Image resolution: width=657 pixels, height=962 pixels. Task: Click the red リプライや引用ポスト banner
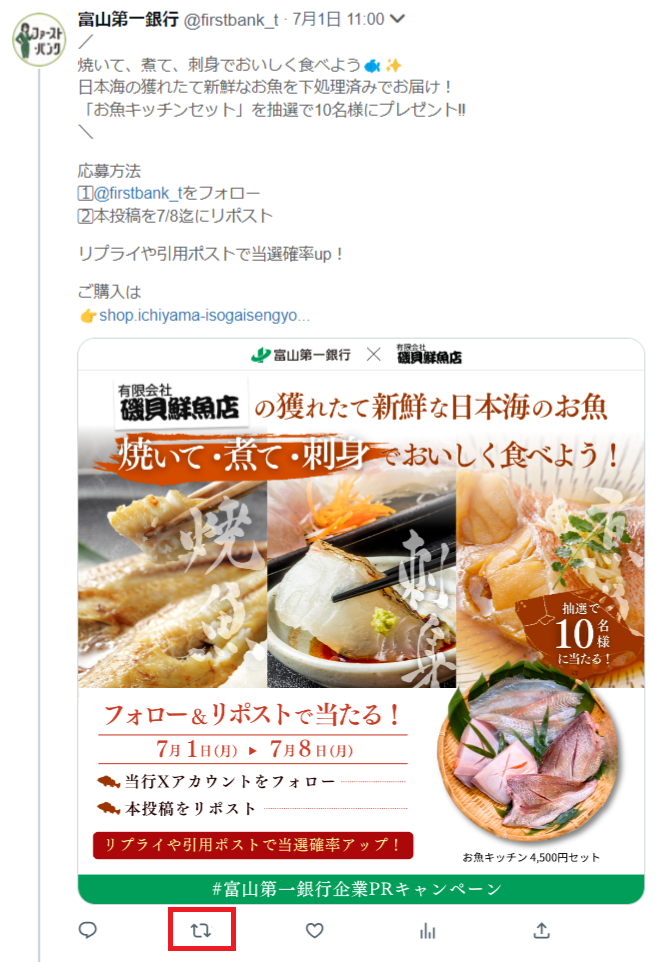[253, 845]
